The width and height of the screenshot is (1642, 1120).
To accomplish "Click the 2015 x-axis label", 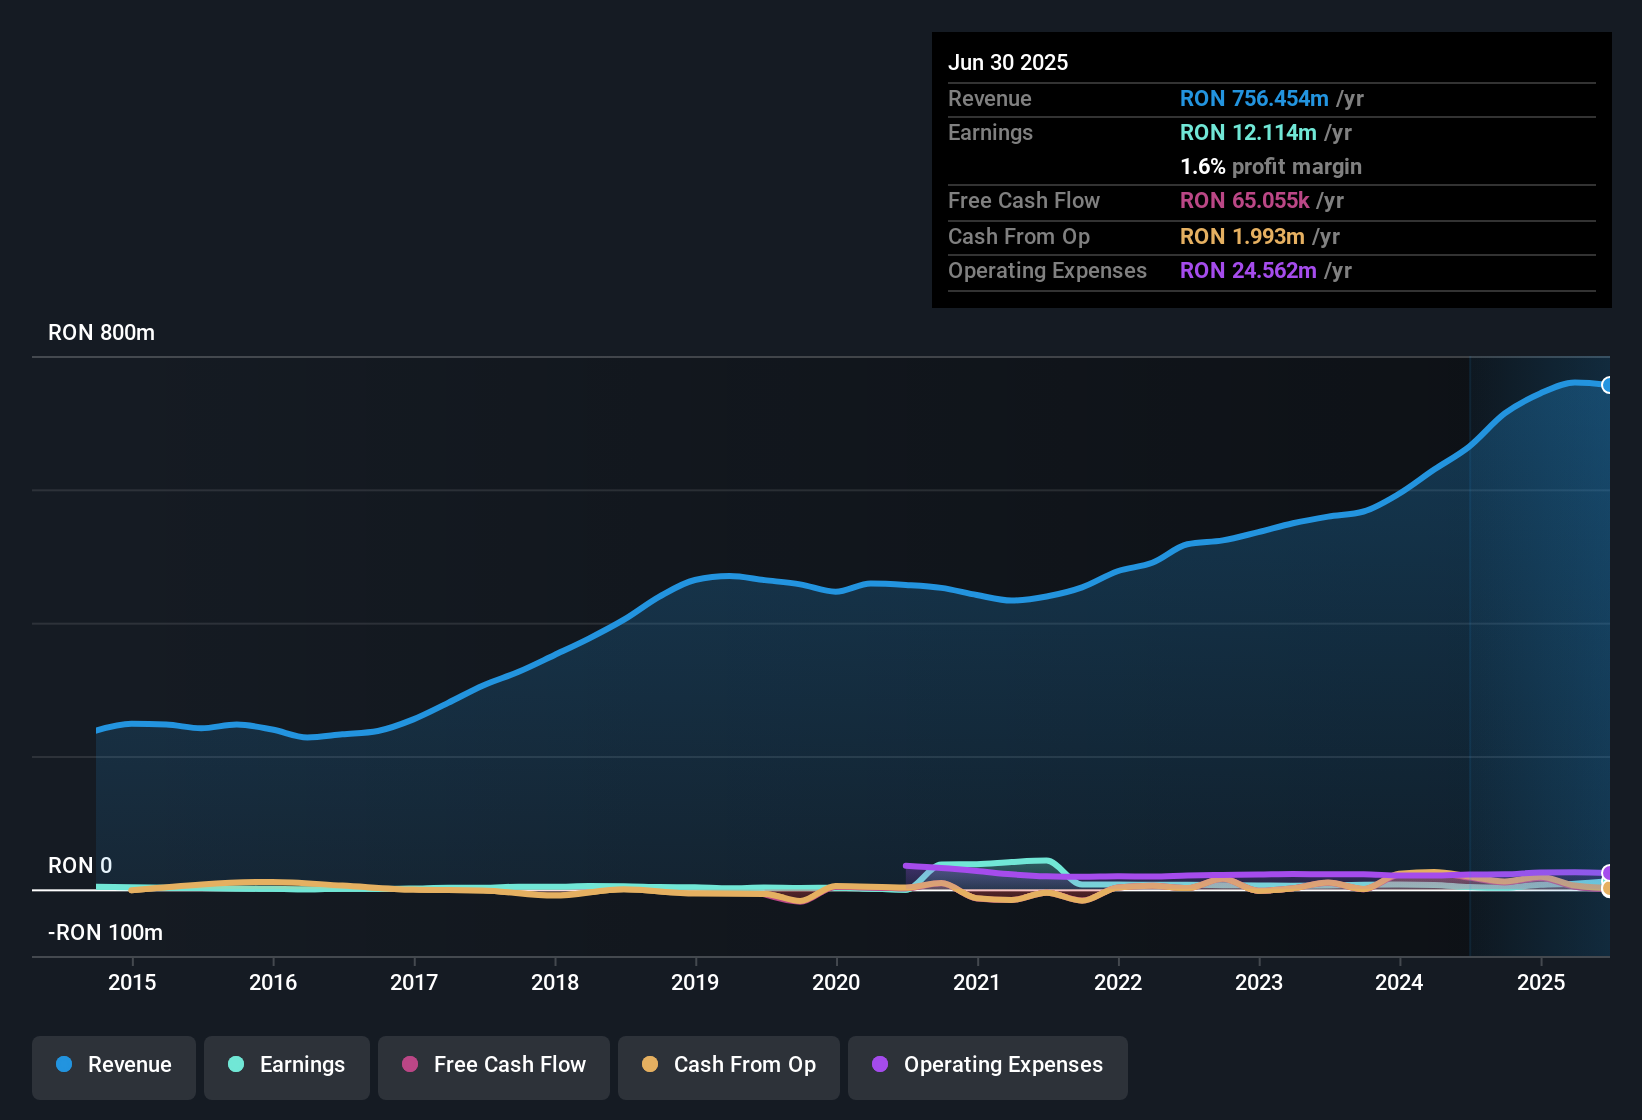I will click(132, 982).
